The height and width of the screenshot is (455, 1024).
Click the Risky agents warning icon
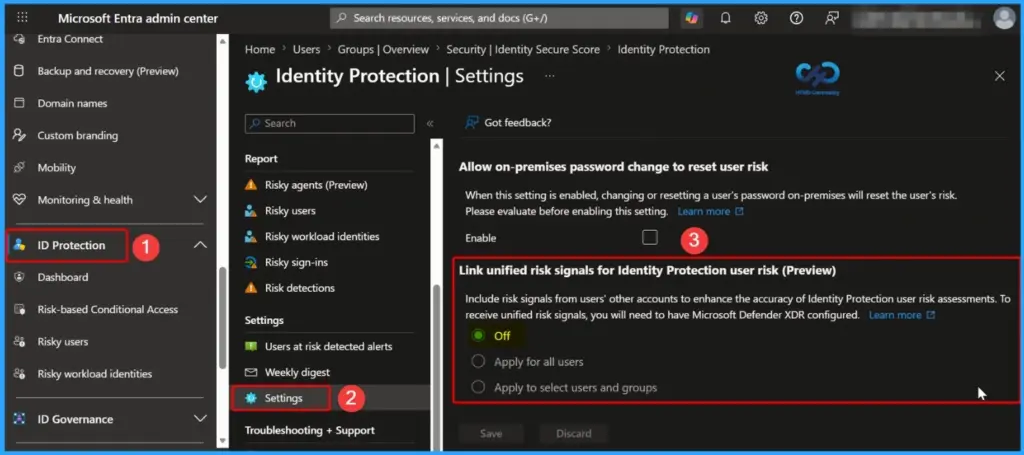pyautogui.click(x=251, y=185)
